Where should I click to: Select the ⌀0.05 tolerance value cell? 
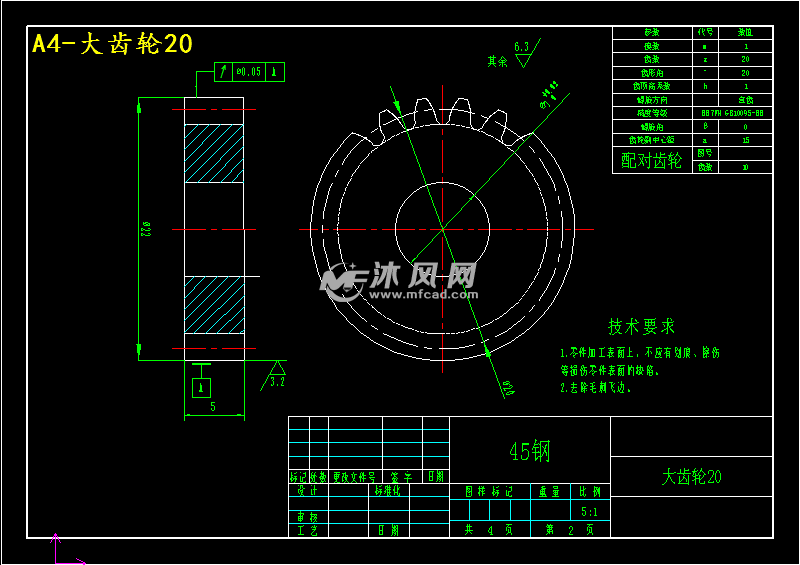click(x=249, y=72)
